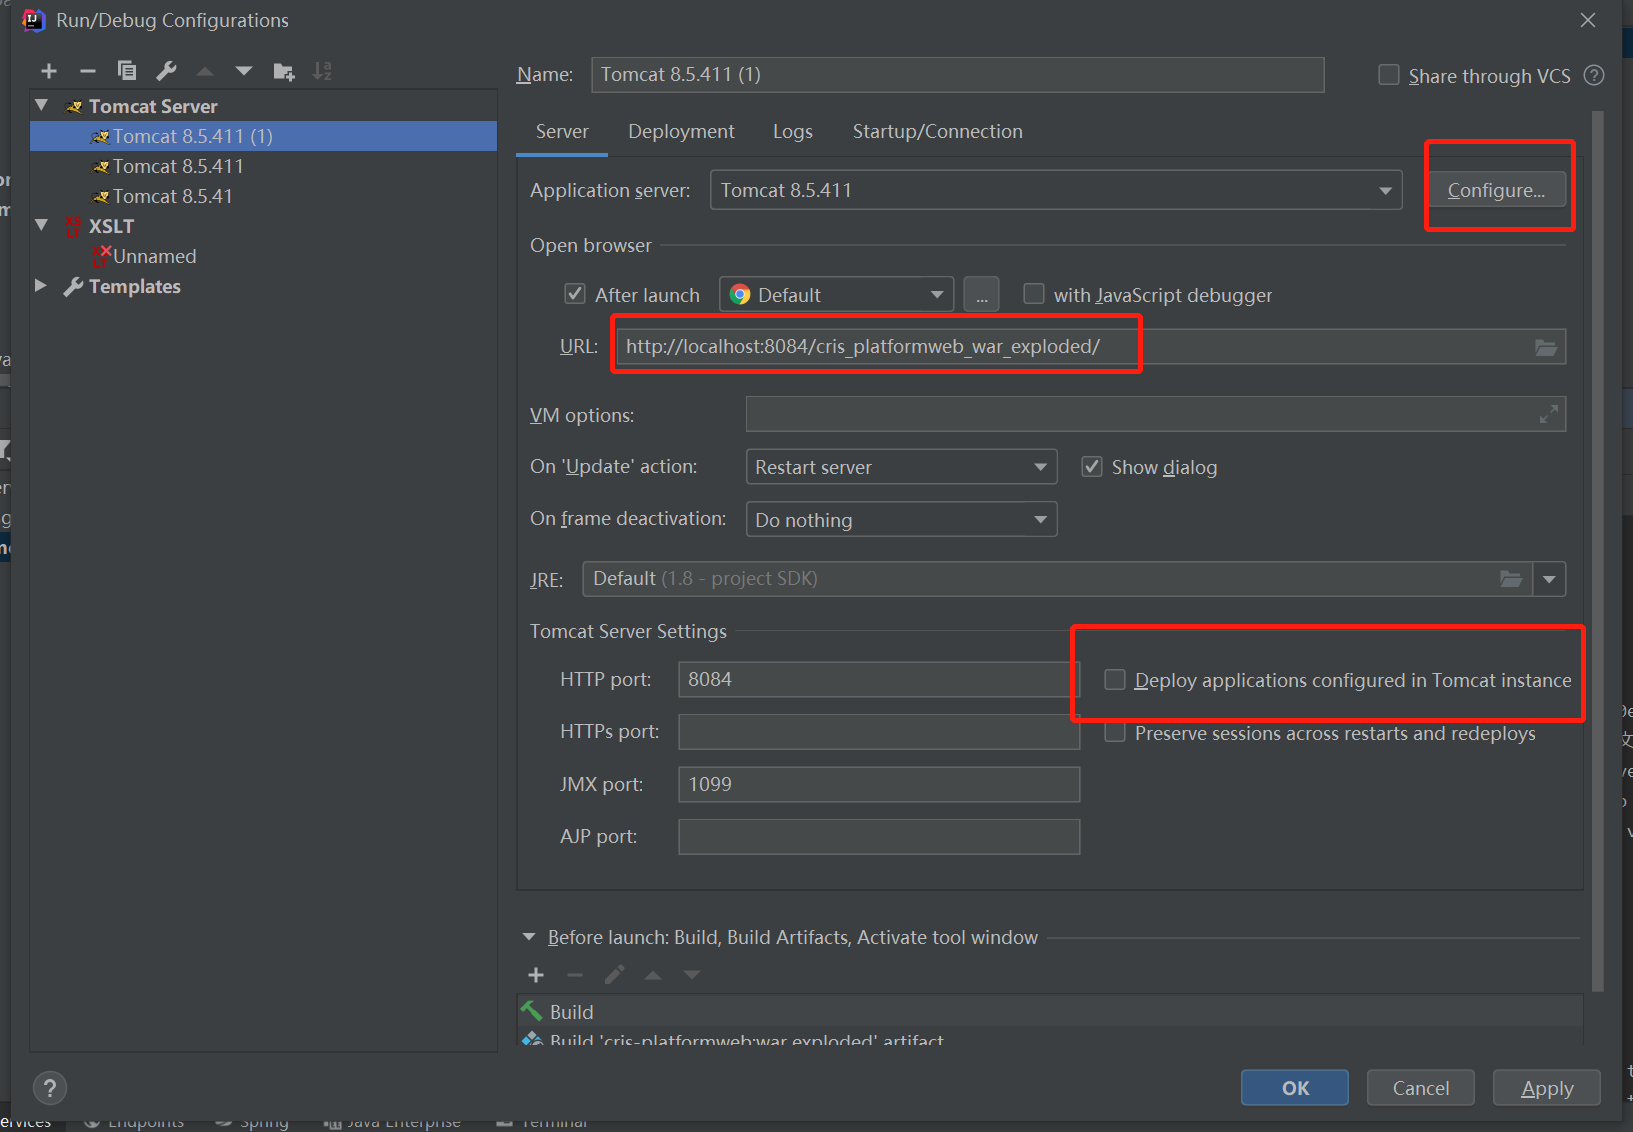Move configuration down in left toolbar
Image resolution: width=1633 pixels, height=1132 pixels.
coord(244,71)
